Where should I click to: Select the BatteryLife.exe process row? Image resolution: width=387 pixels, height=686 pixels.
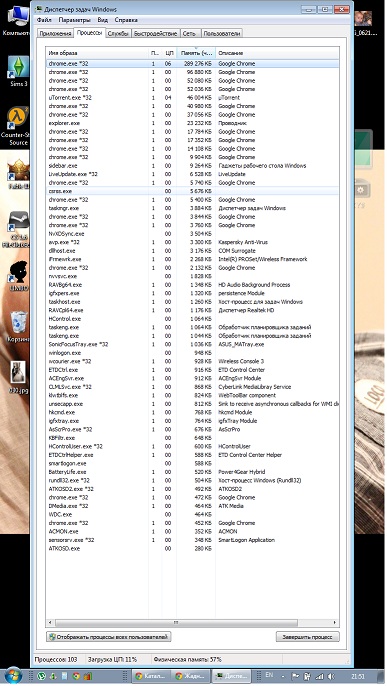pyautogui.click(x=192, y=472)
